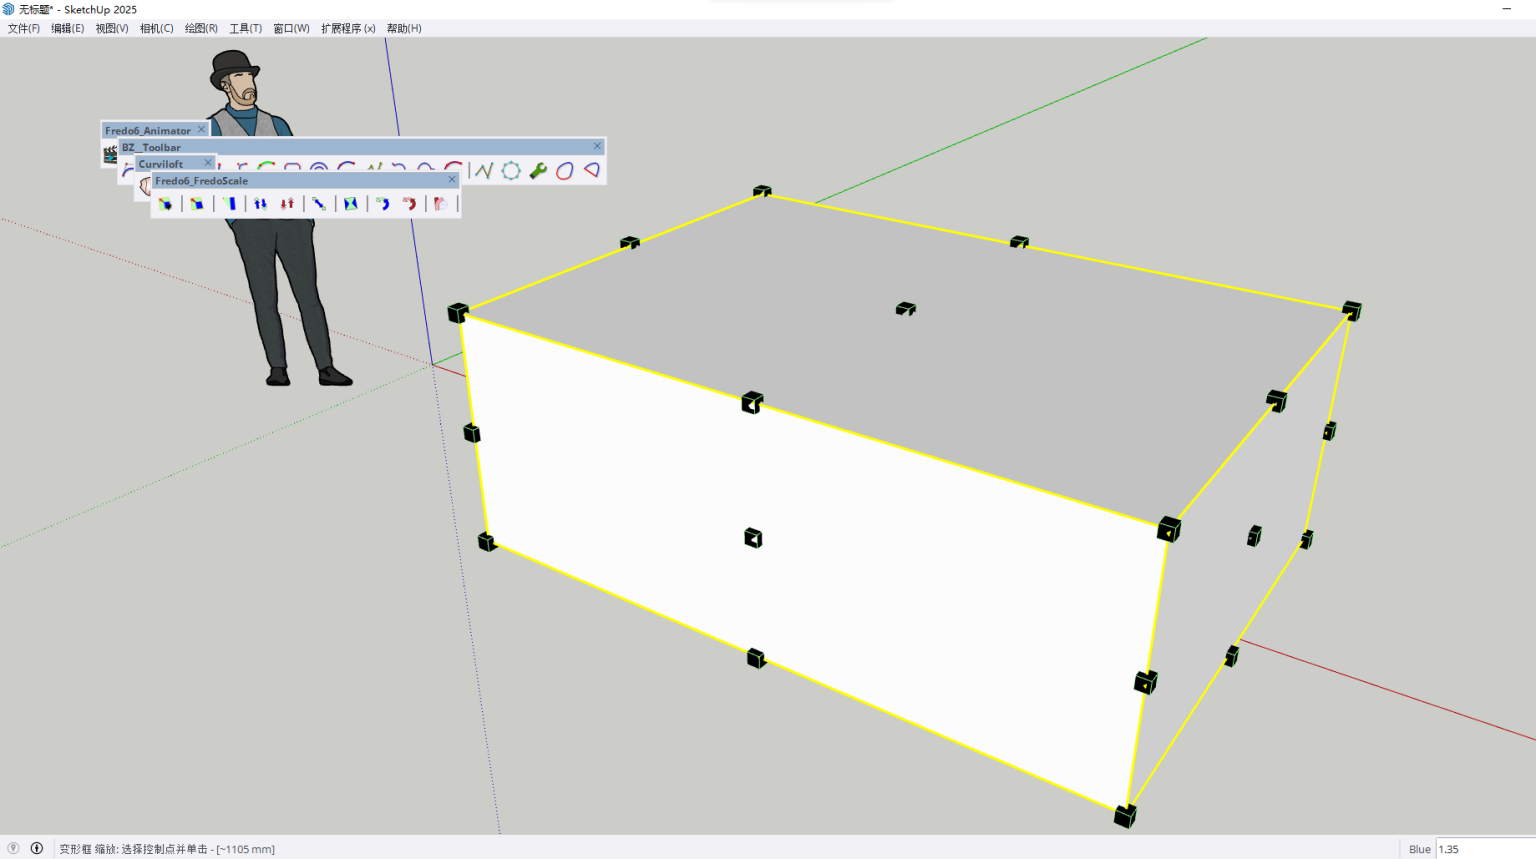The height and width of the screenshot is (859, 1536).
Task: Select the first box scaling tool in FredoScale
Action: pyautogui.click(x=165, y=203)
